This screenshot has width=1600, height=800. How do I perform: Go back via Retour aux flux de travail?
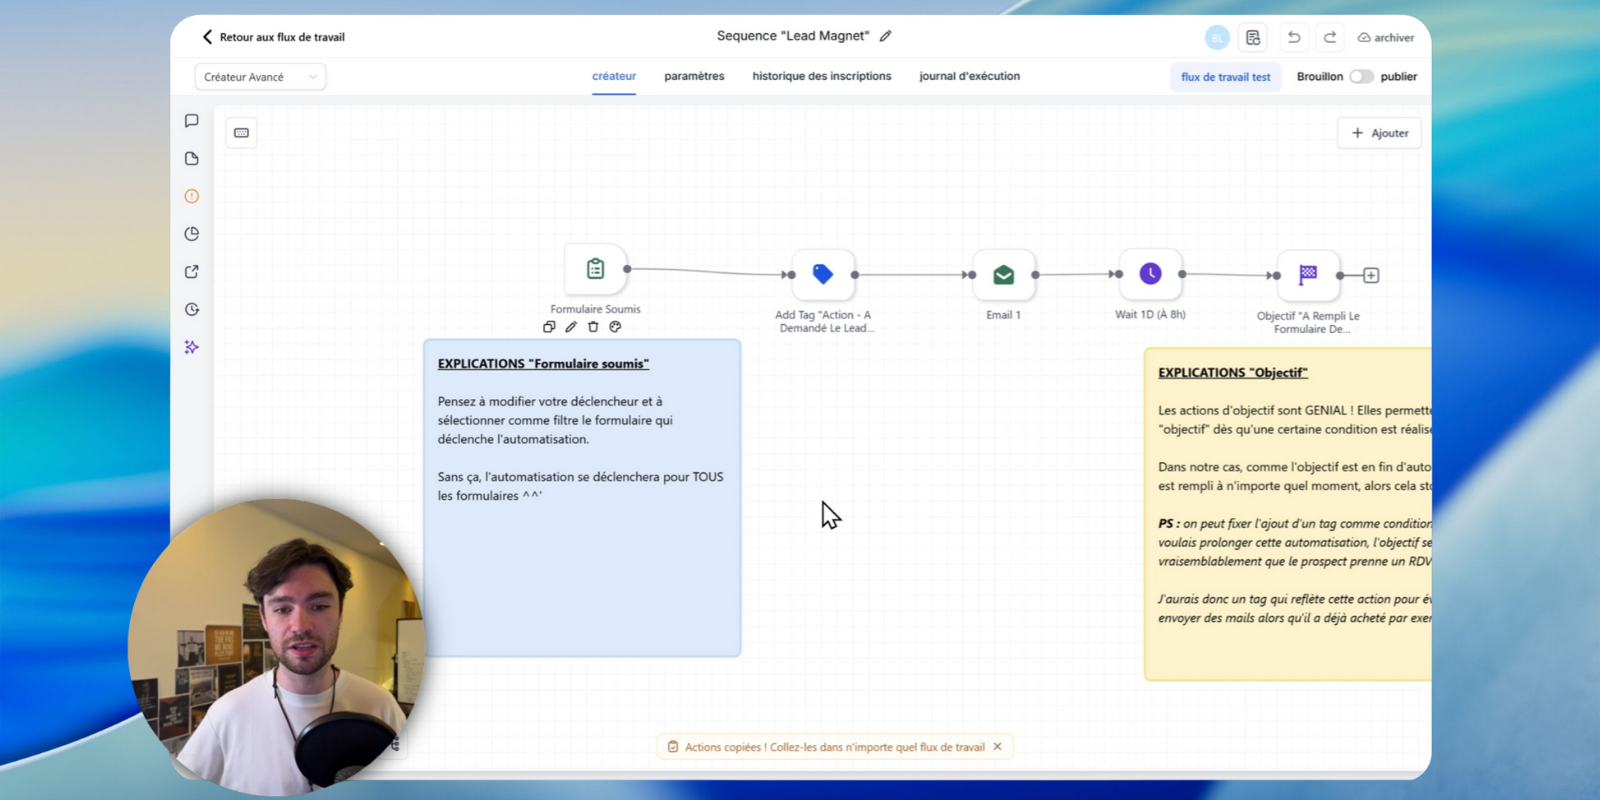(273, 37)
